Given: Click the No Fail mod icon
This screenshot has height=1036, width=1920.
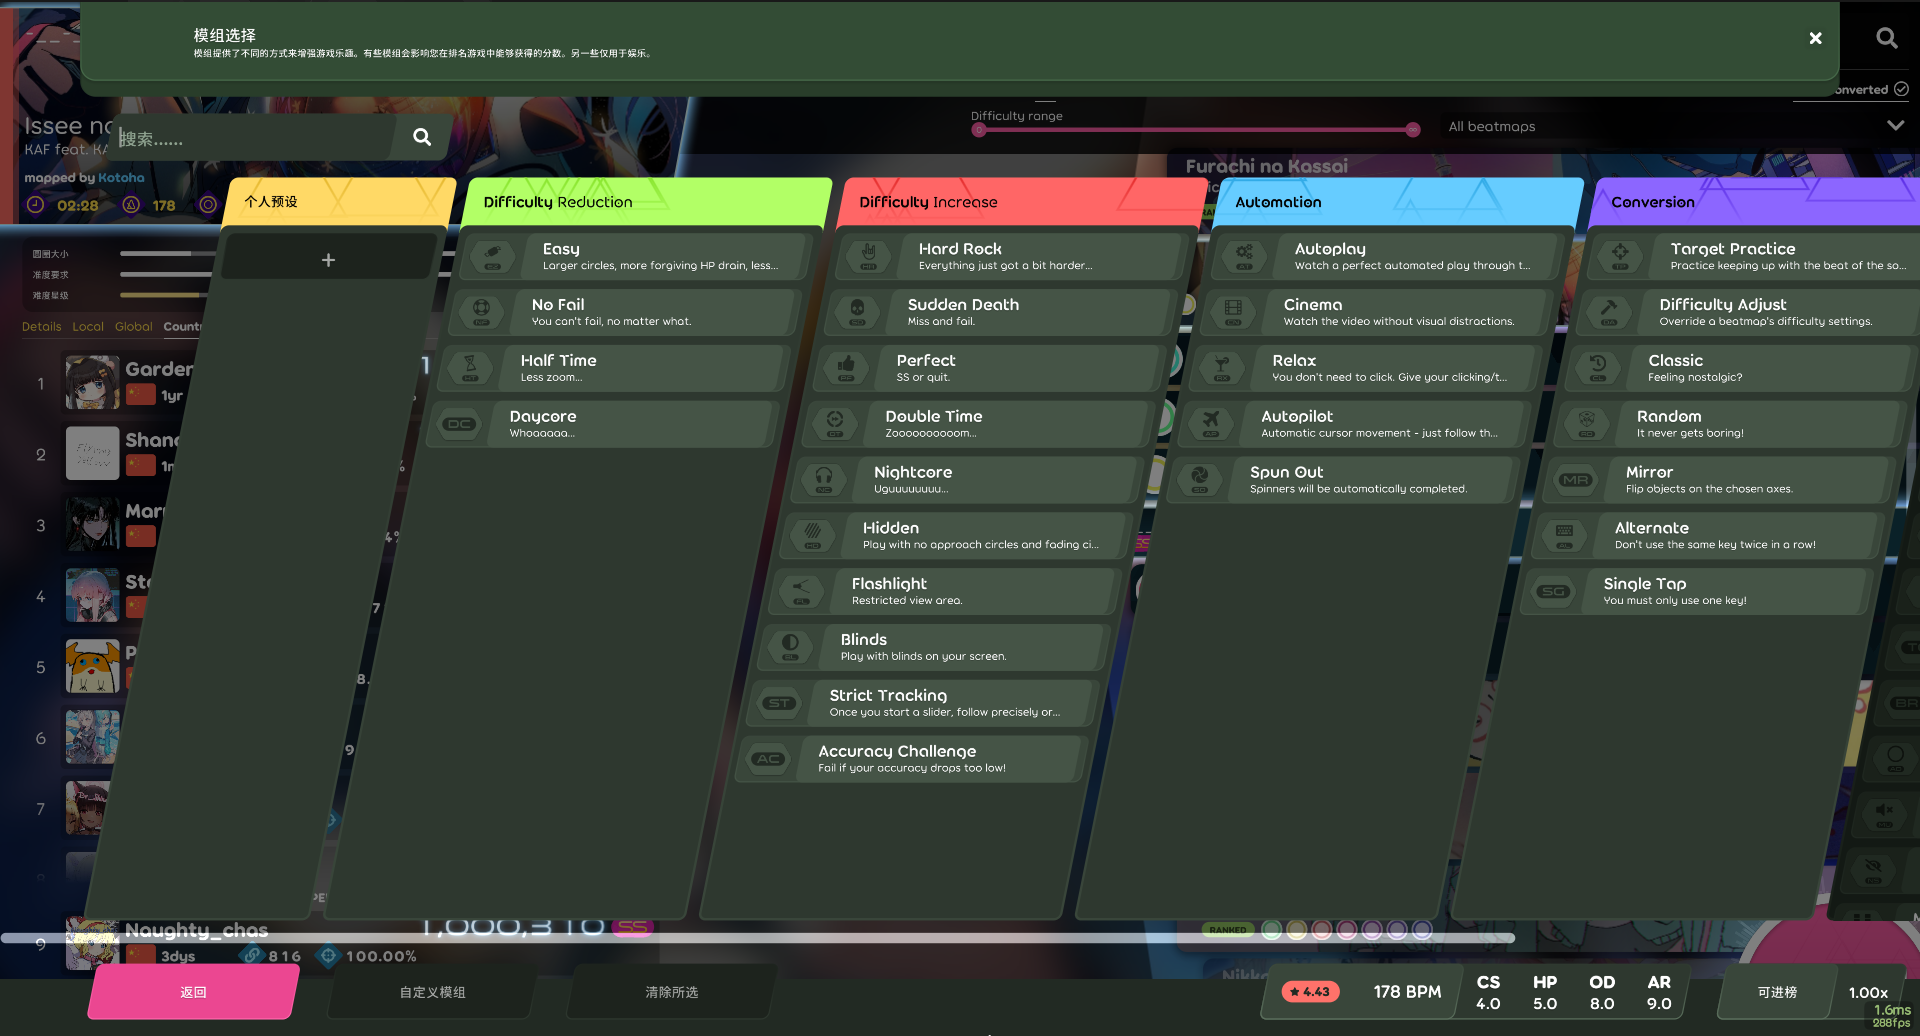Looking at the screenshot, I should (x=481, y=312).
